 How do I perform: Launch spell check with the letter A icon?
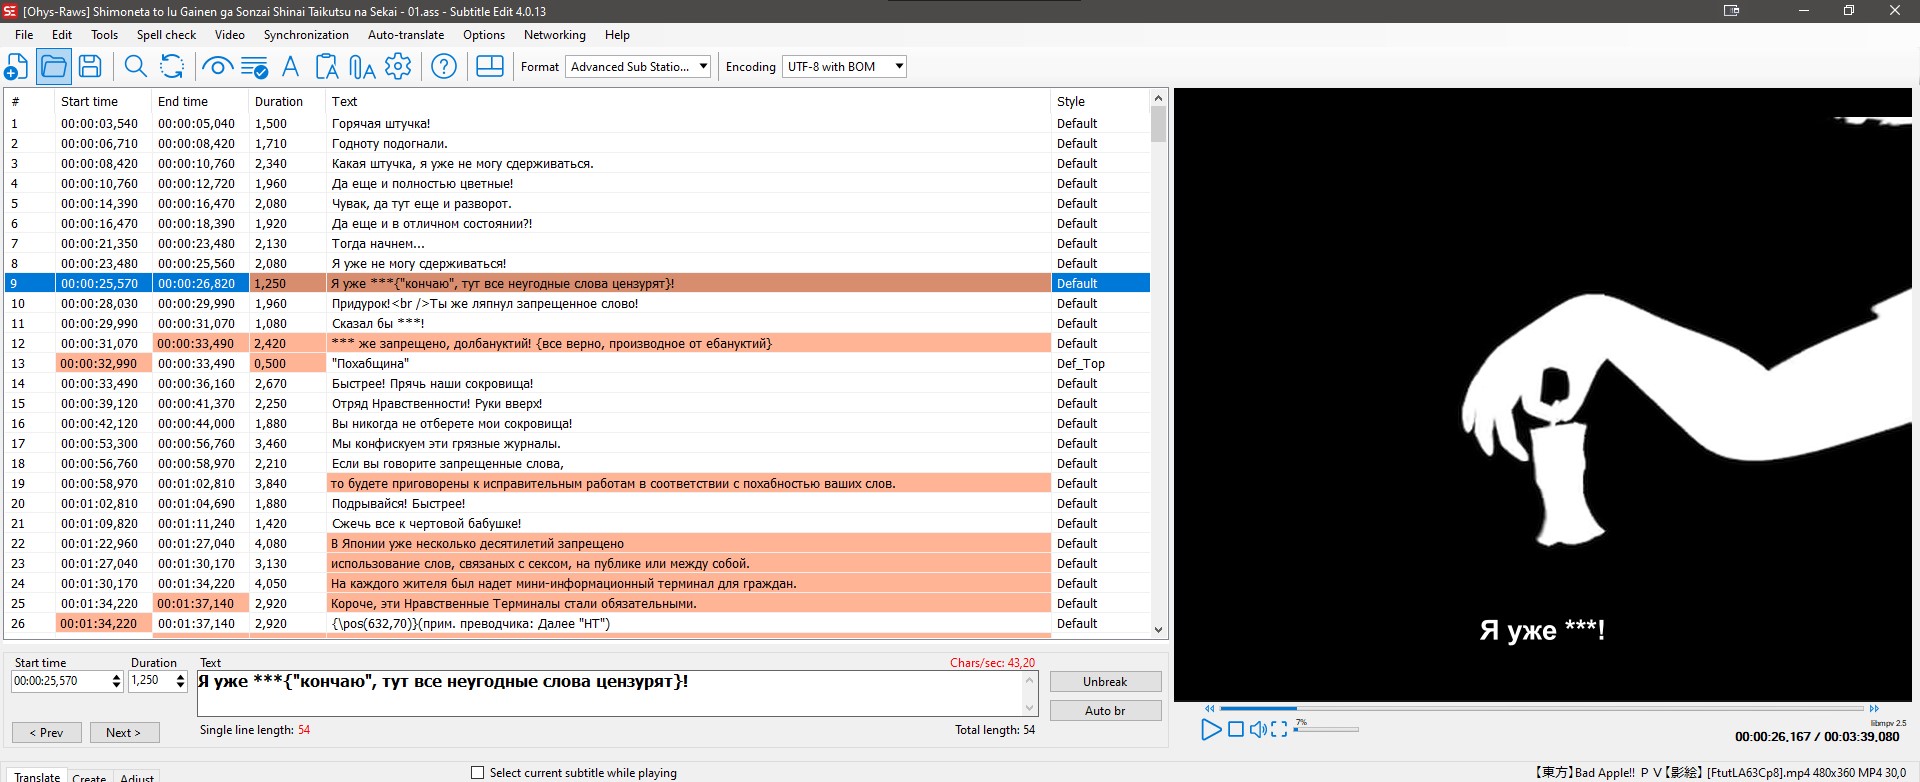point(290,67)
